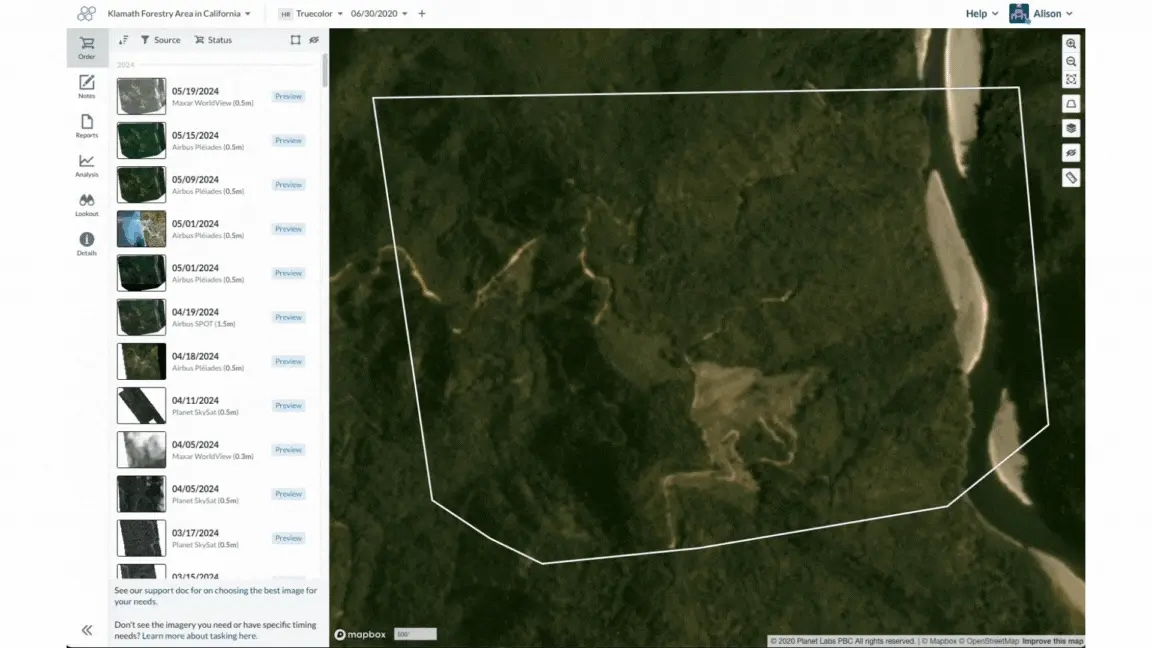The width and height of the screenshot is (1152, 648).
Task: Preview the 05/19/2024 Maxar WorldView image
Action: (288, 96)
